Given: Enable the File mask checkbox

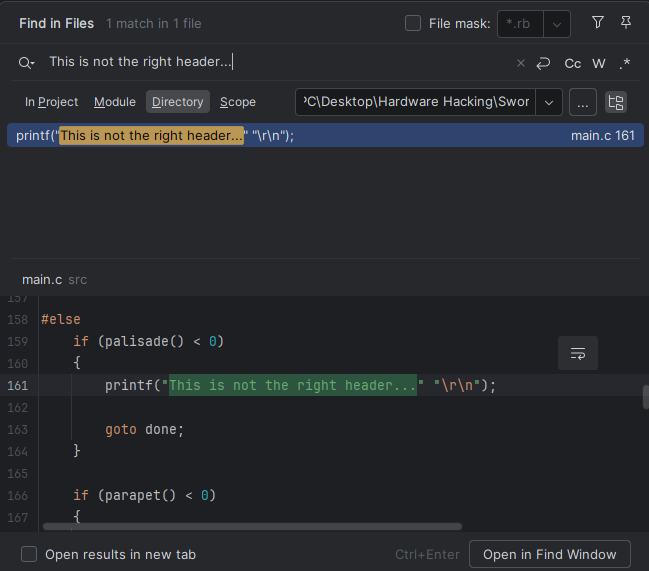Looking at the screenshot, I should 413,23.
